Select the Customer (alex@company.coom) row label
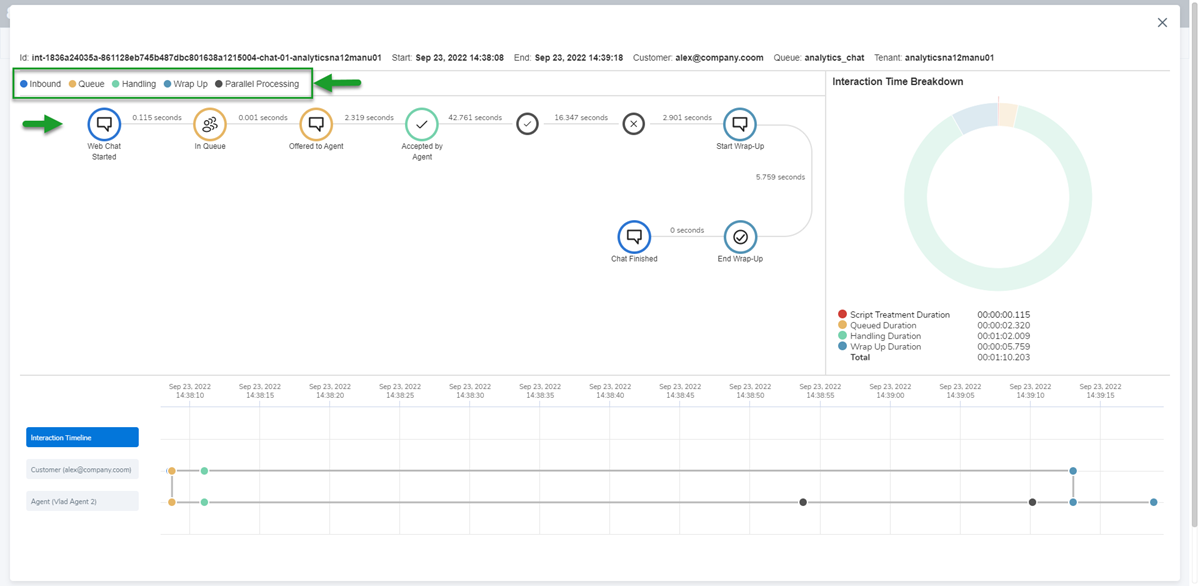The image size is (1200, 586). [82, 469]
